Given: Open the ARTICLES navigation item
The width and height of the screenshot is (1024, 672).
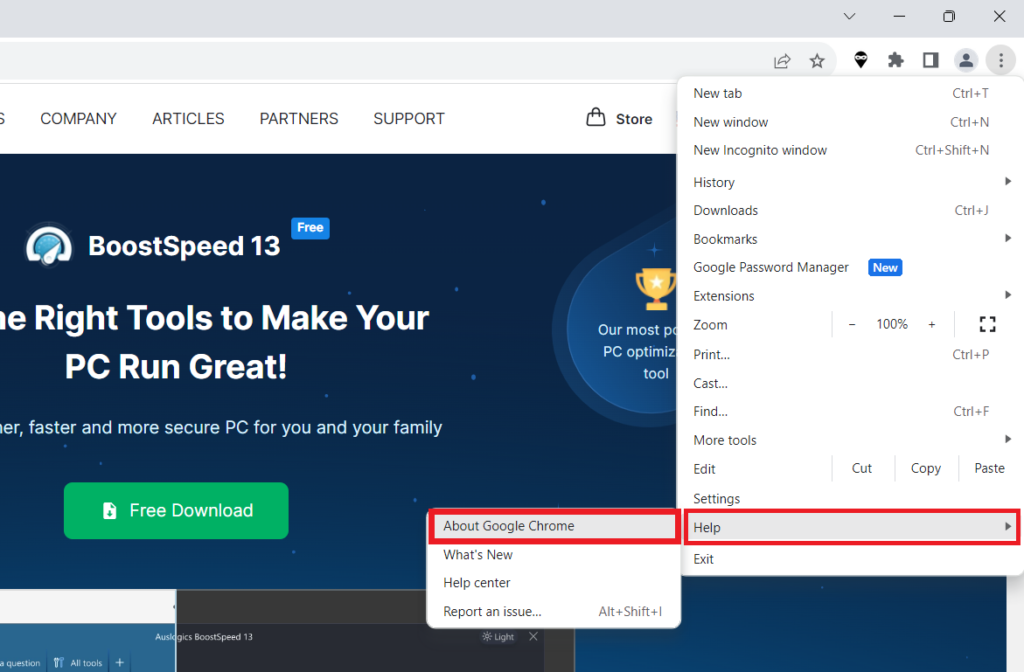Looking at the screenshot, I should pos(188,118).
